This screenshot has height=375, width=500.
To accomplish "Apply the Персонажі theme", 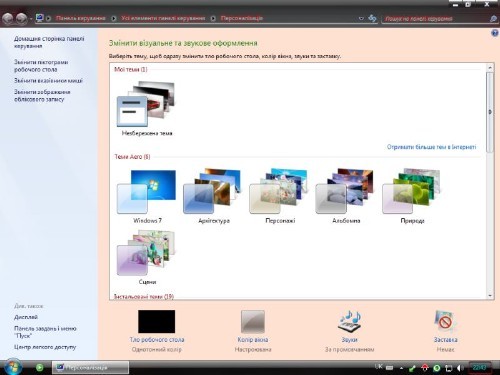I will pyautogui.click(x=278, y=191).
